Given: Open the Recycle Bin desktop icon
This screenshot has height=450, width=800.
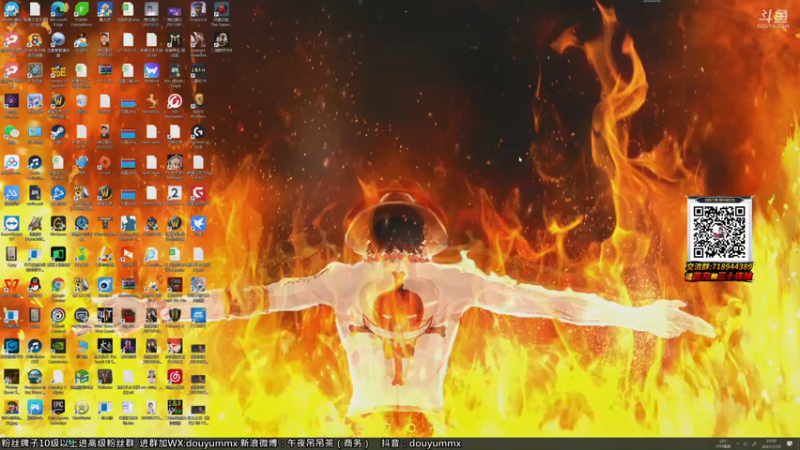Looking at the screenshot, I should coord(81,101).
